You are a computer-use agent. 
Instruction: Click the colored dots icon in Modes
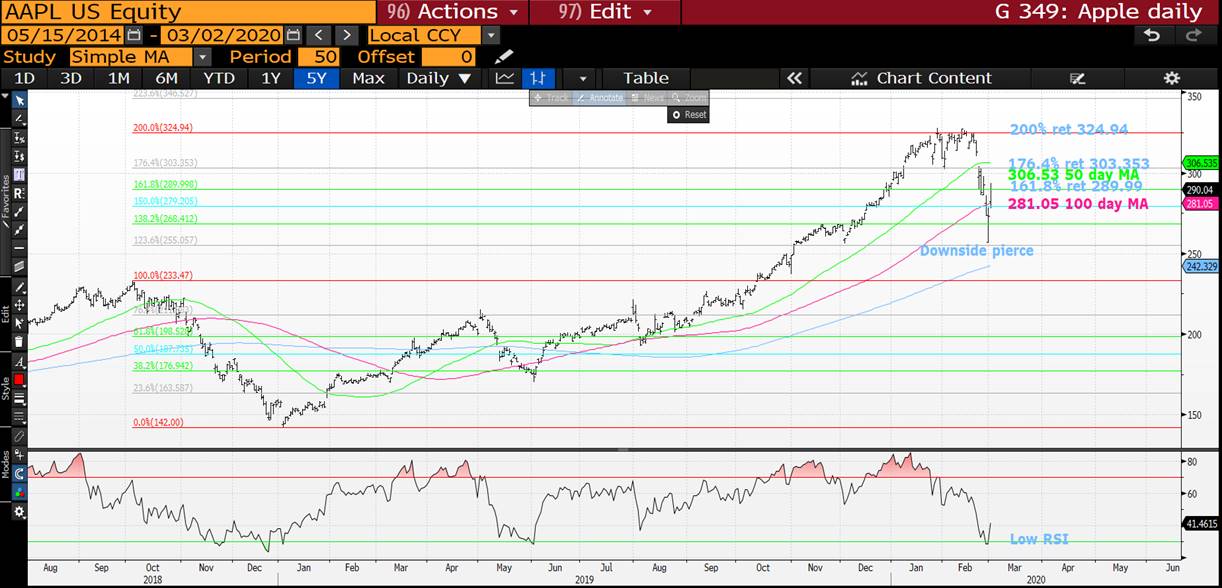(x=18, y=492)
